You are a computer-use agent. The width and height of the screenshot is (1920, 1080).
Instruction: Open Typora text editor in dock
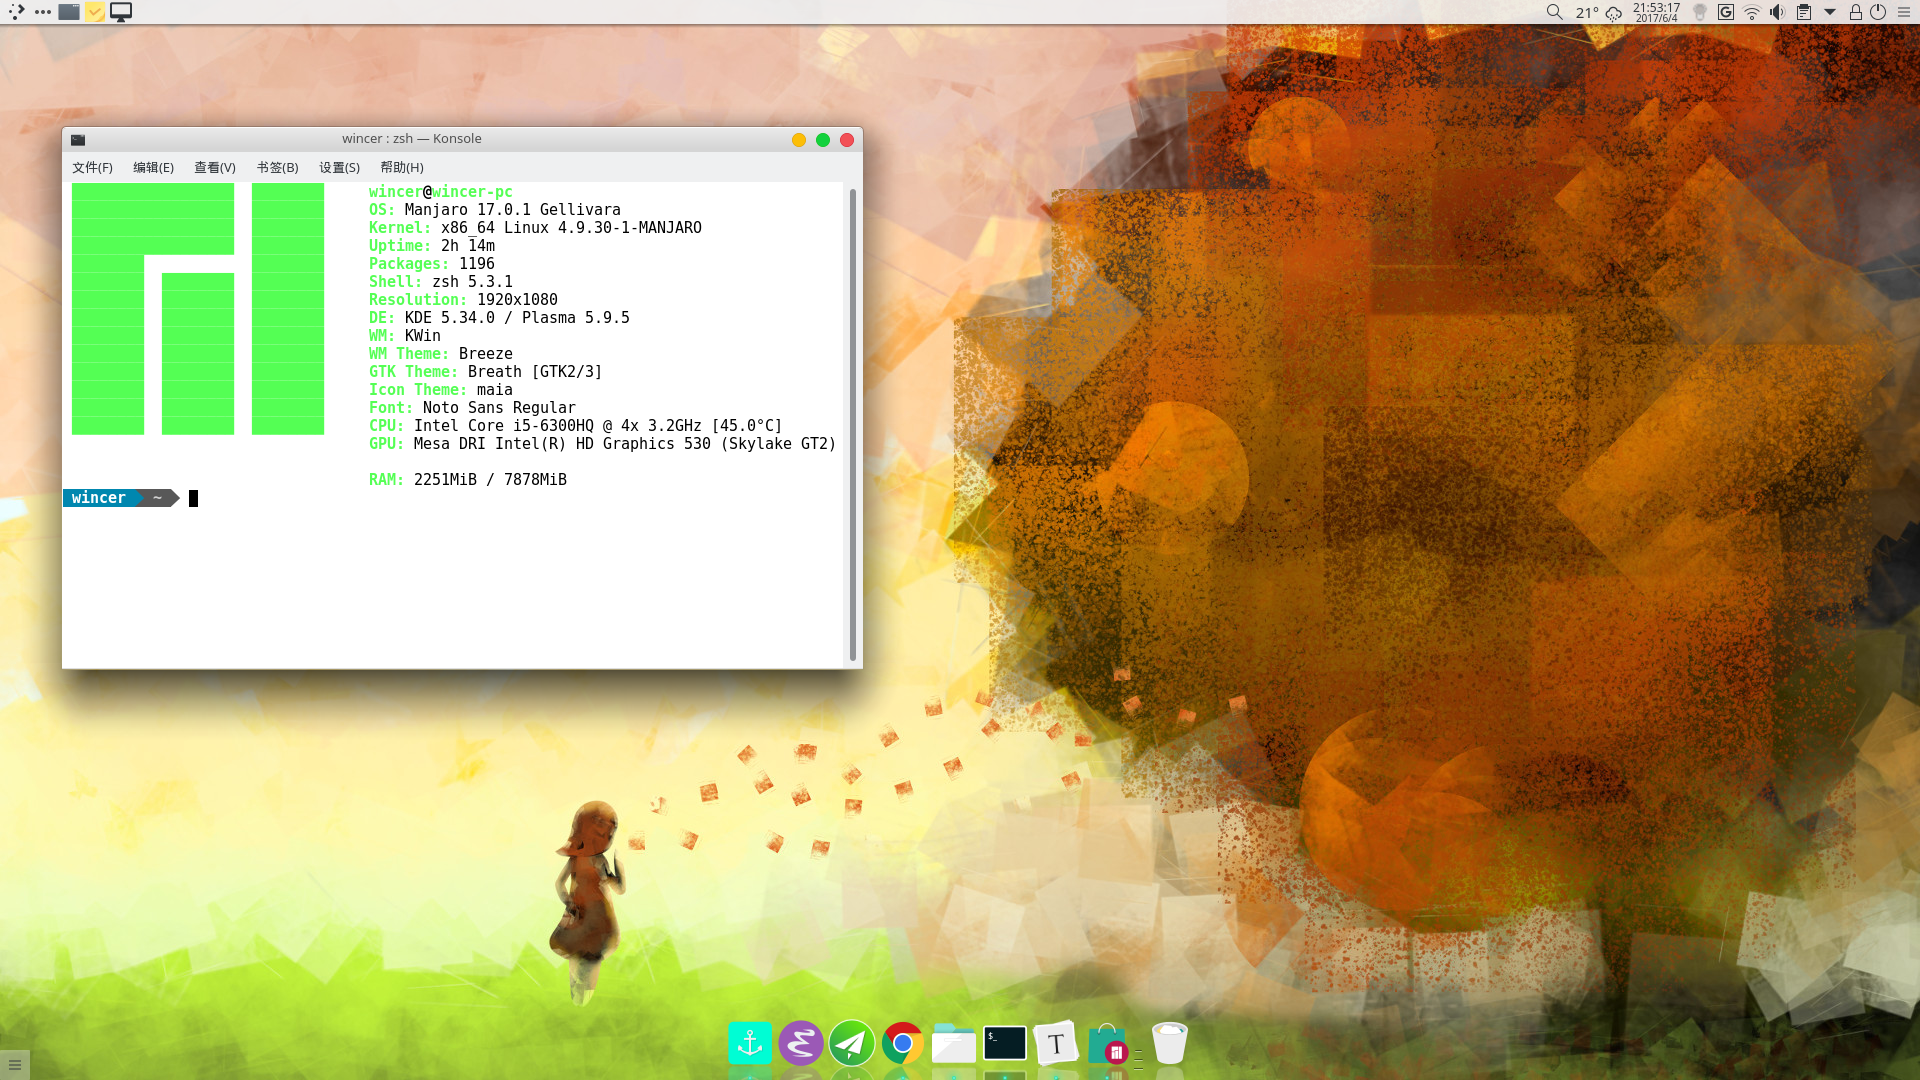pyautogui.click(x=1056, y=1044)
